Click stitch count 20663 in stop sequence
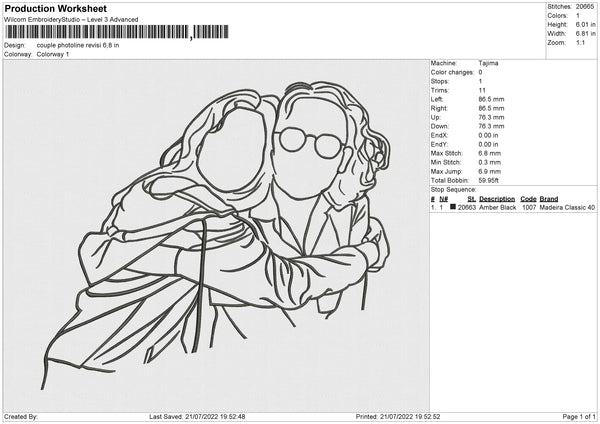This screenshot has height=424, width=600. (x=467, y=207)
